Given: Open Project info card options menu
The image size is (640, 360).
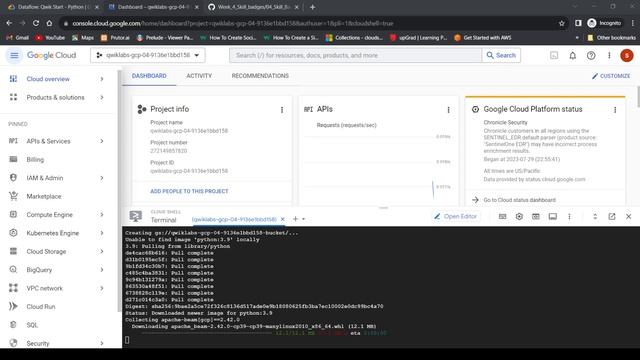Looking at the screenshot, I should (x=282, y=110).
